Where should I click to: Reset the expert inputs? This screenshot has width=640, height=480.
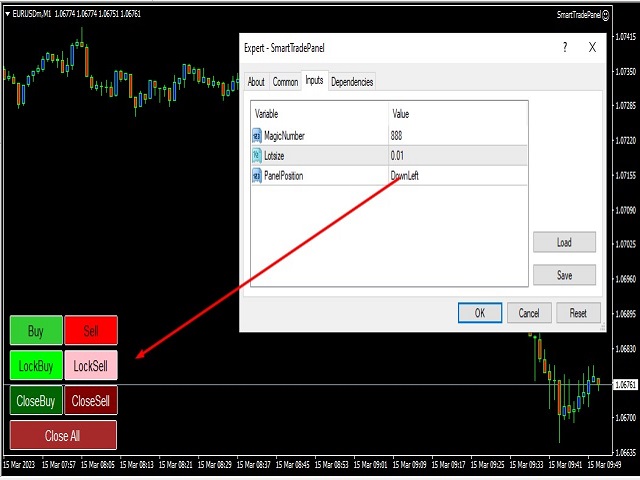click(x=578, y=313)
